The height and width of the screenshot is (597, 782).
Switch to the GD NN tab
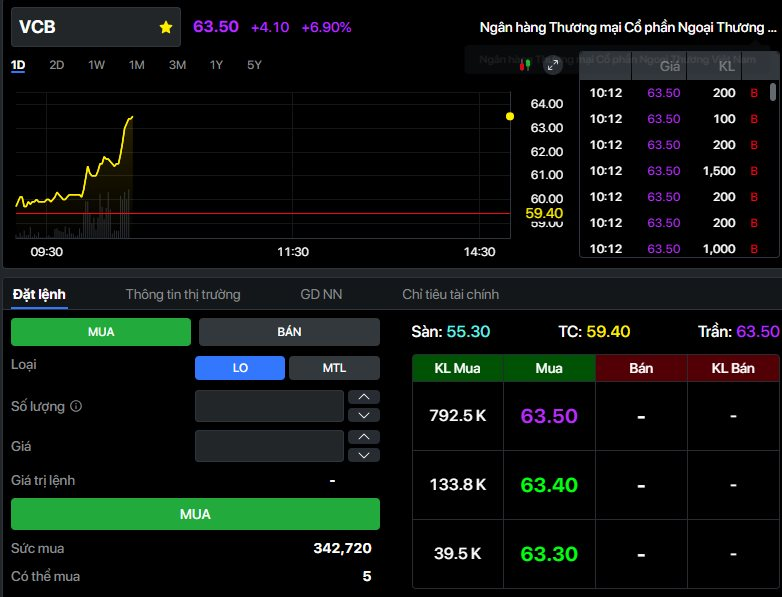point(321,295)
